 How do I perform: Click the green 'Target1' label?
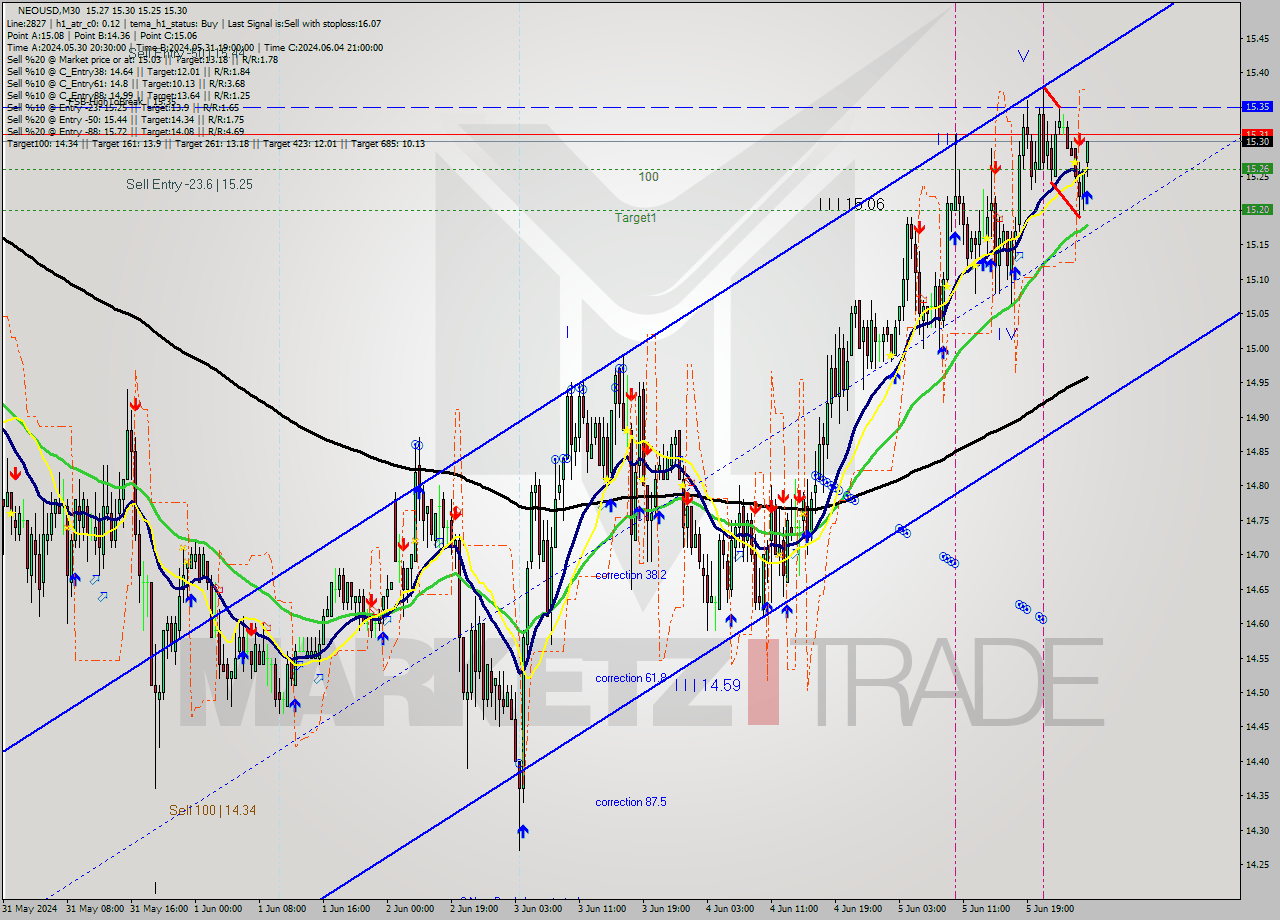(x=636, y=217)
